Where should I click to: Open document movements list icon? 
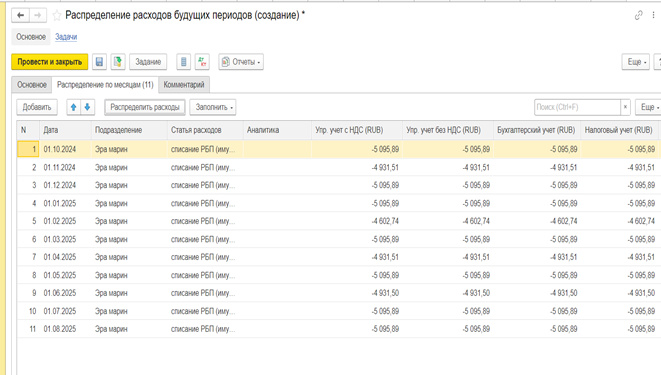(183, 62)
